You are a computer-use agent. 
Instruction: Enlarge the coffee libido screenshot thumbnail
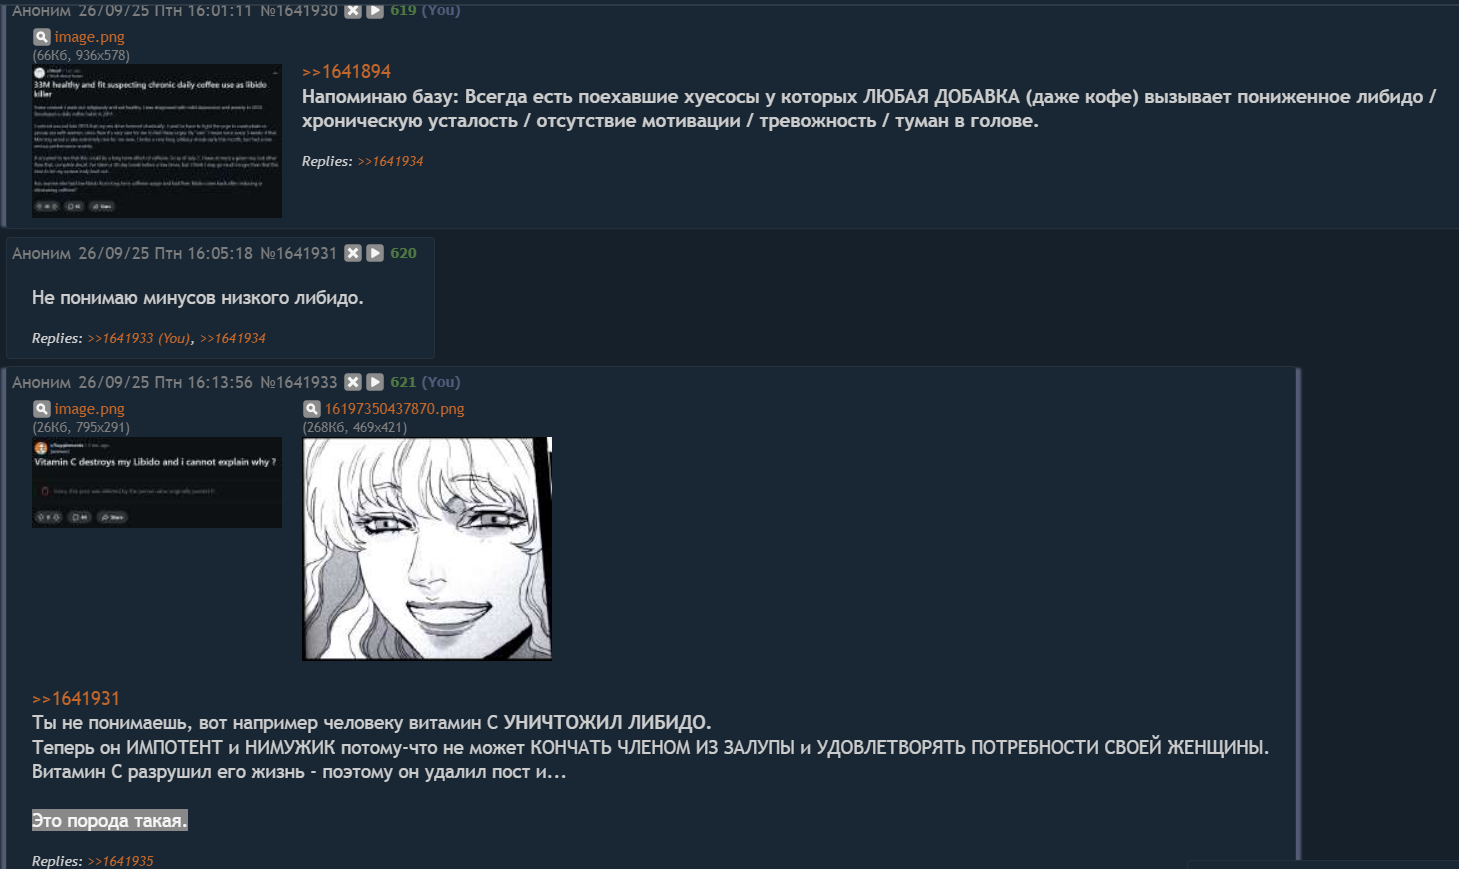157,141
